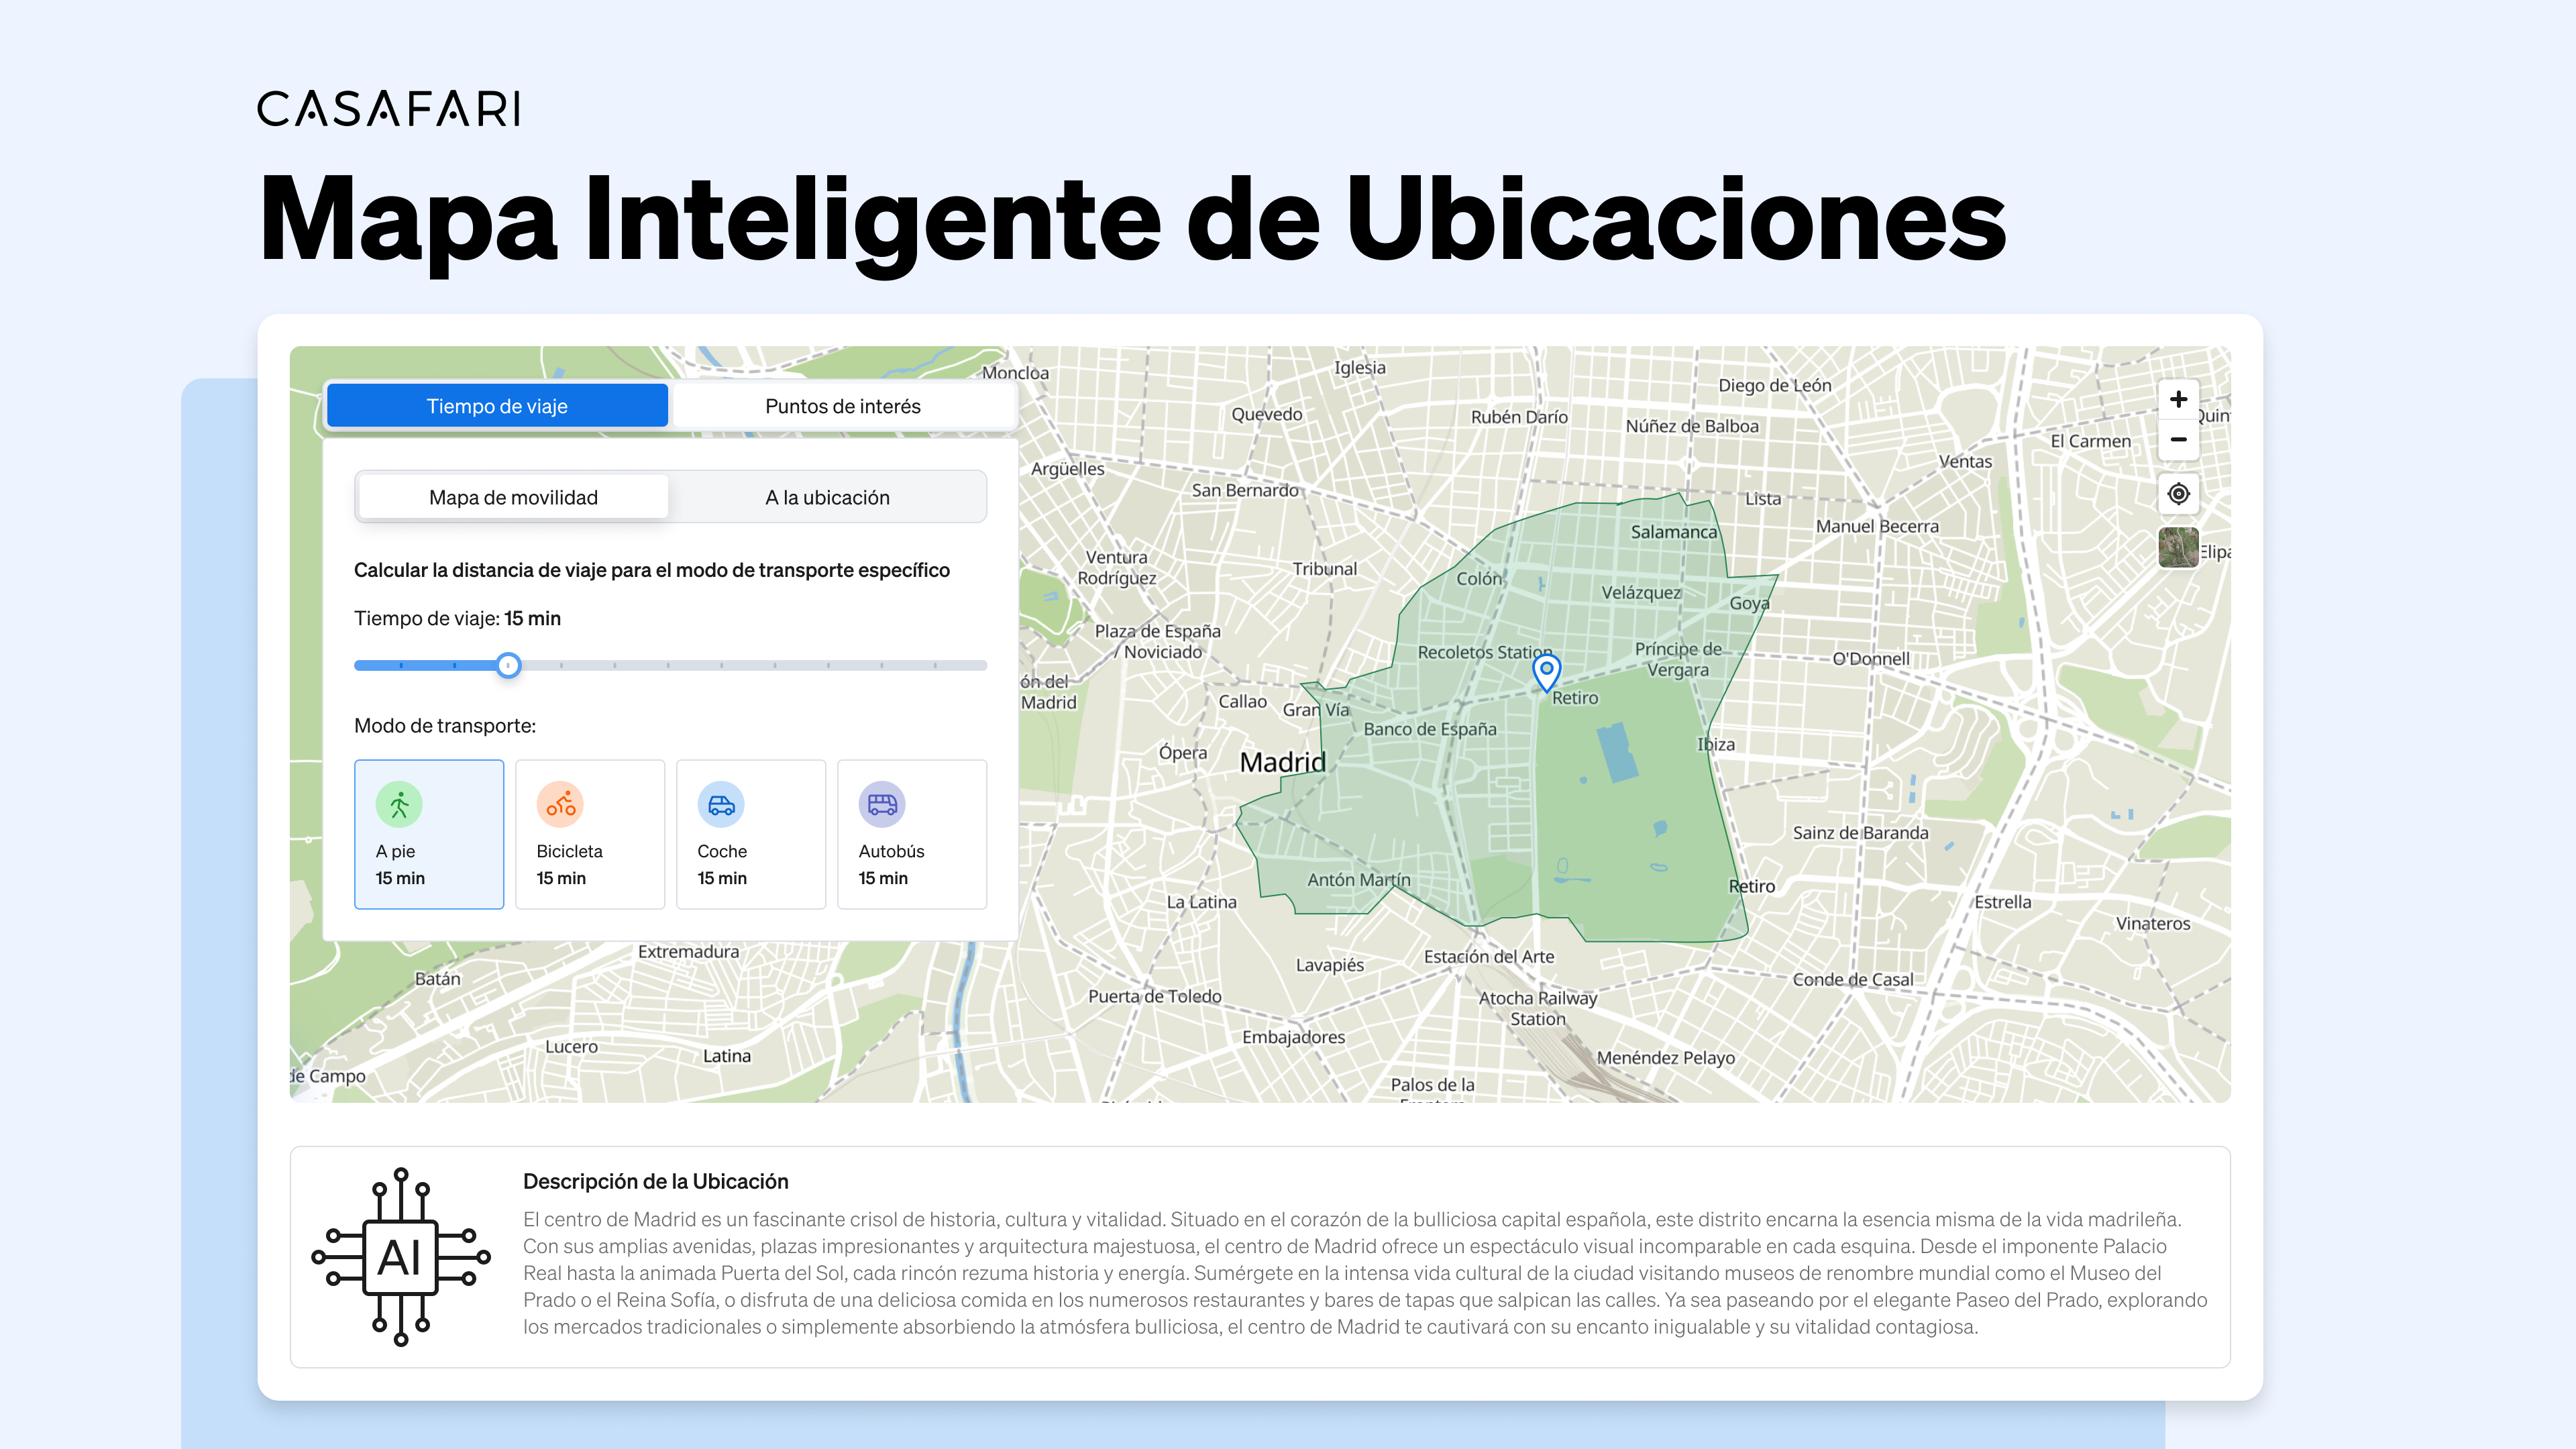2576x1449 pixels.
Task: Click 'Plaza de España' map label
Action: click(x=1158, y=631)
